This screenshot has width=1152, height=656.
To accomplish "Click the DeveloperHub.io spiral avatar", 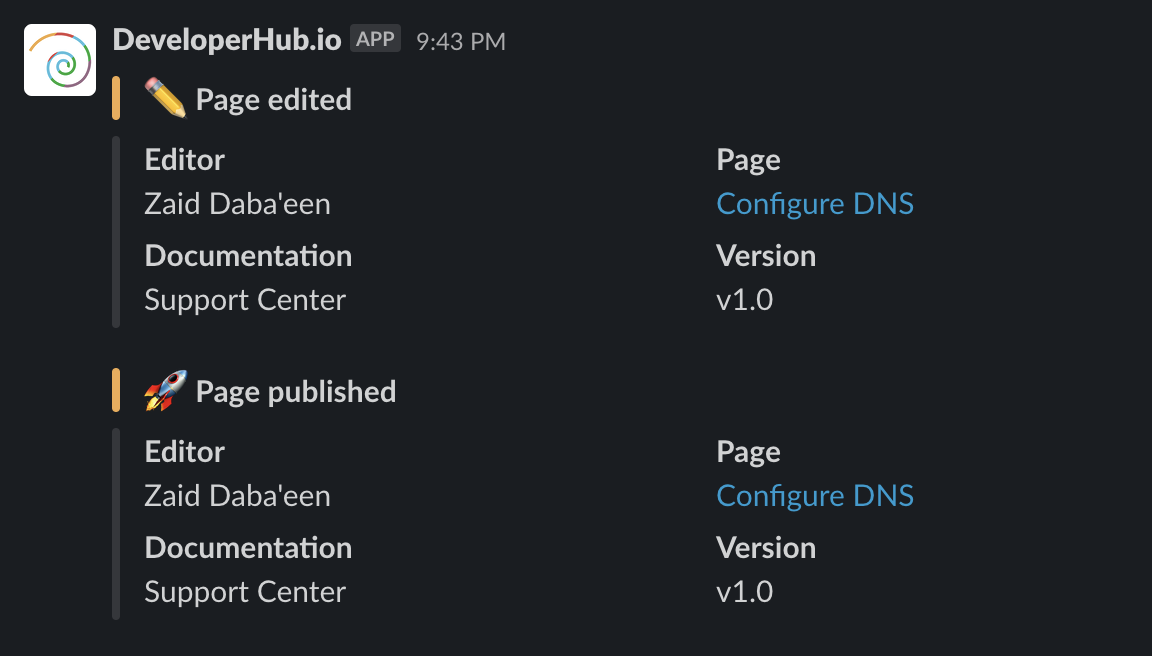I will tap(60, 60).
